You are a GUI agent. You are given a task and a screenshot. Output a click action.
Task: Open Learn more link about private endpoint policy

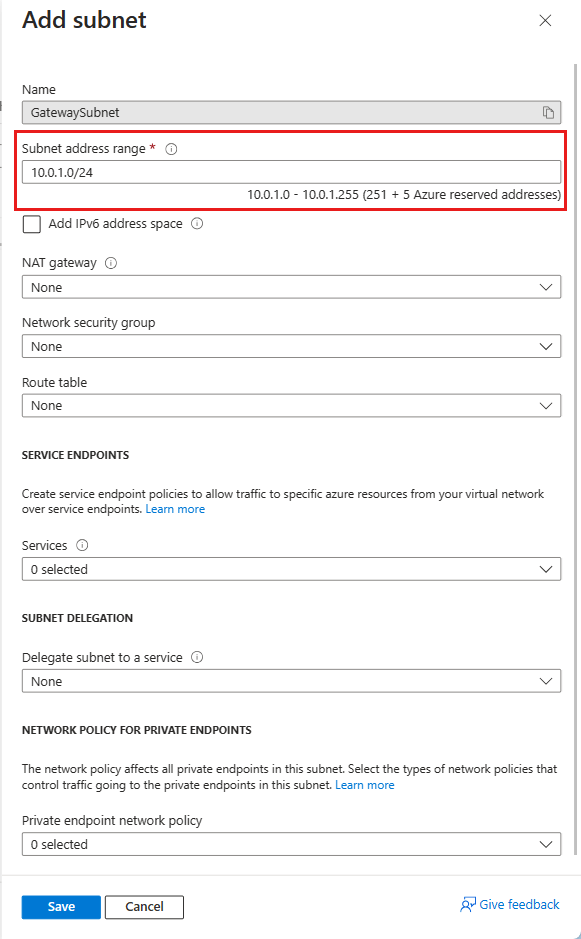pyautogui.click(x=365, y=785)
